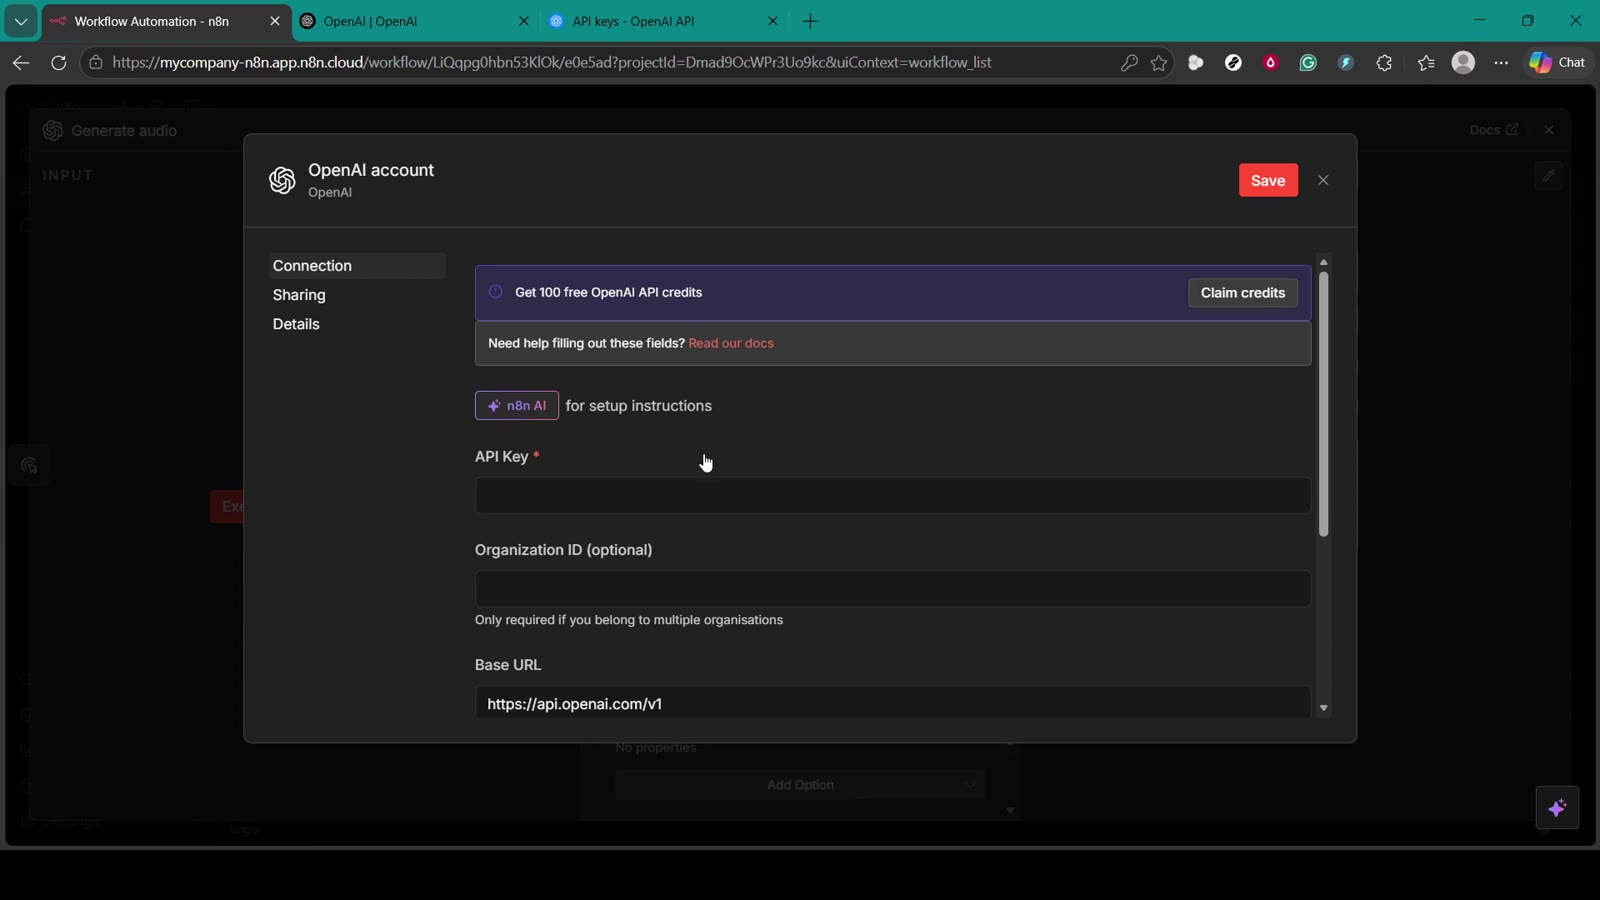Open the Favorites list icon
Screen dimensions: 1600x900
(1426, 62)
